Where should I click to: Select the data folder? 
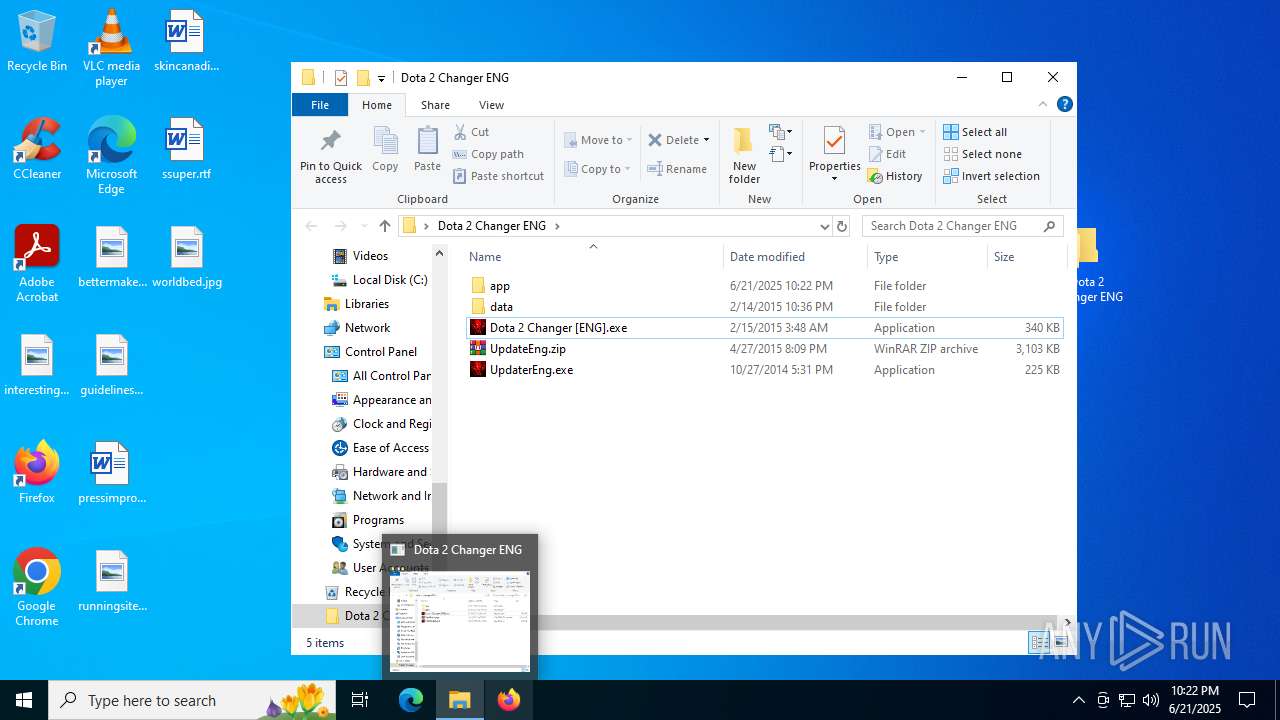point(765,307)
